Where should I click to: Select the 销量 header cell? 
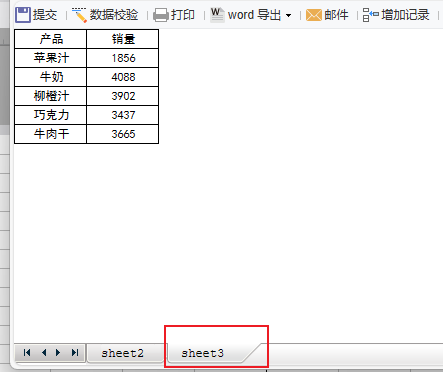click(x=123, y=39)
